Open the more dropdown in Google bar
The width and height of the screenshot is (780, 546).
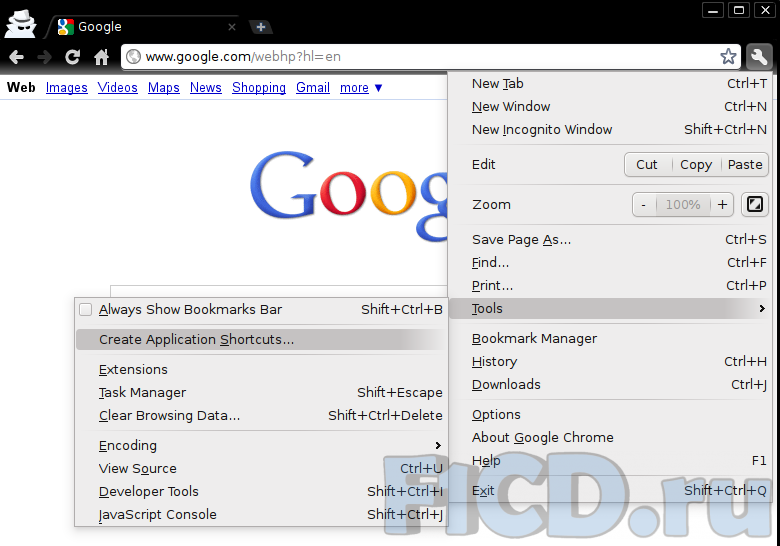coord(361,88)
